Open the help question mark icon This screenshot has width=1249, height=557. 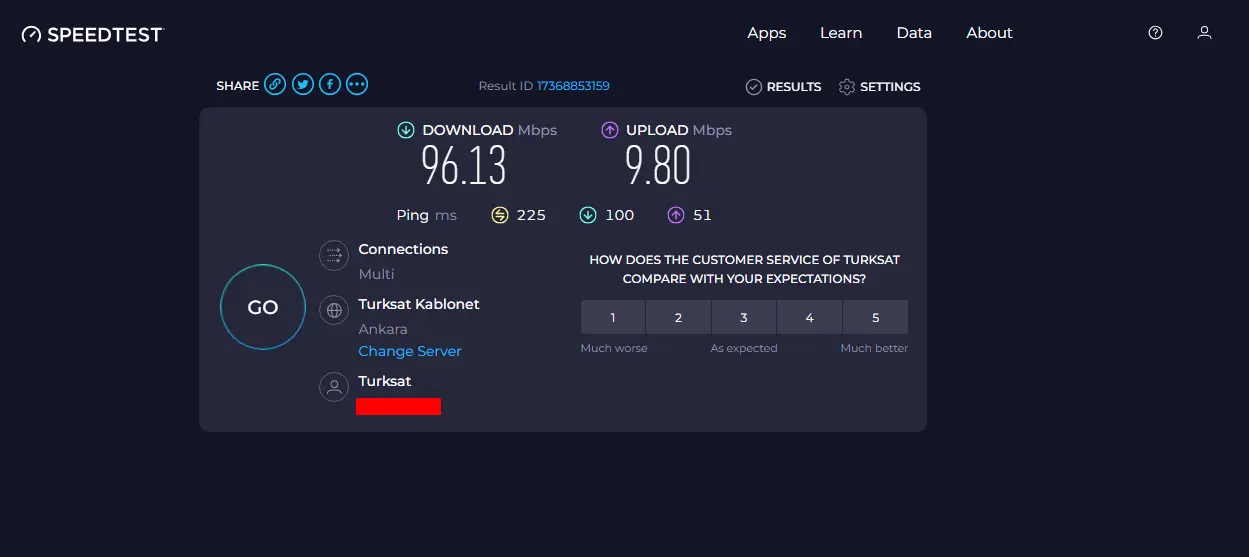1155,33
